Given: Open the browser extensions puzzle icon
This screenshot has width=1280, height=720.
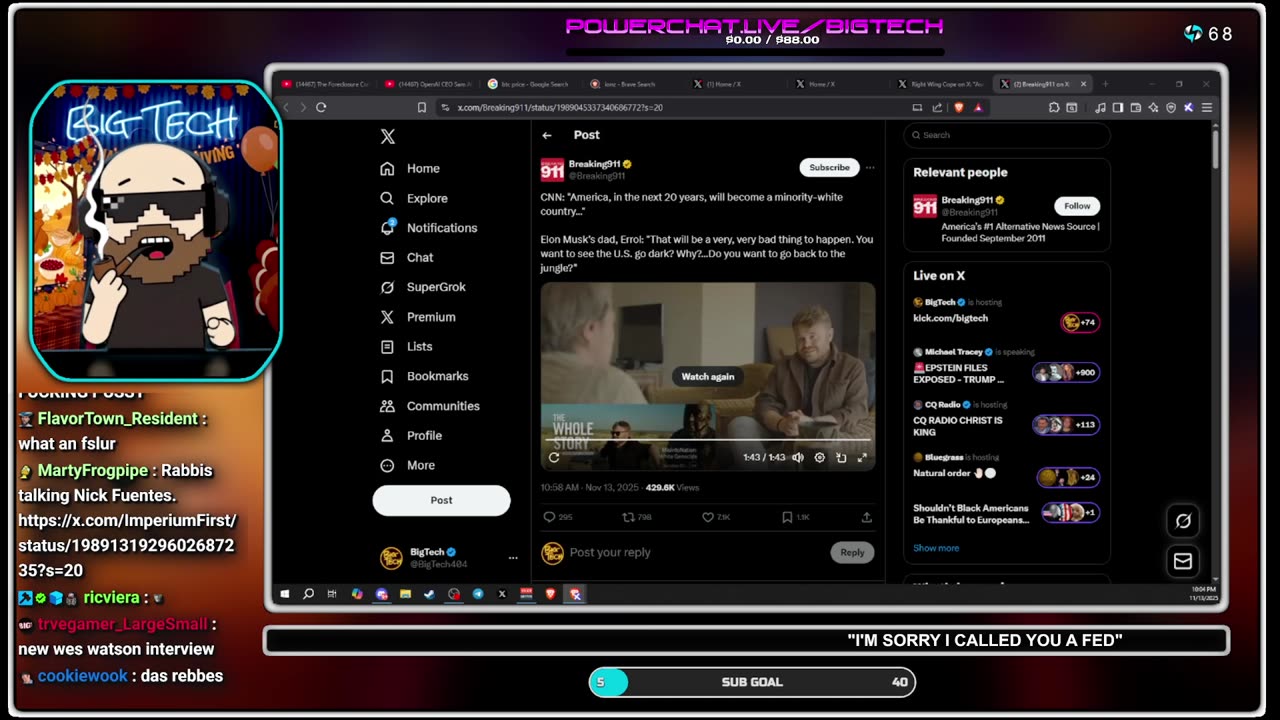Looking at the screenshot, I should pyautogui.click(x=1054, y=107).
